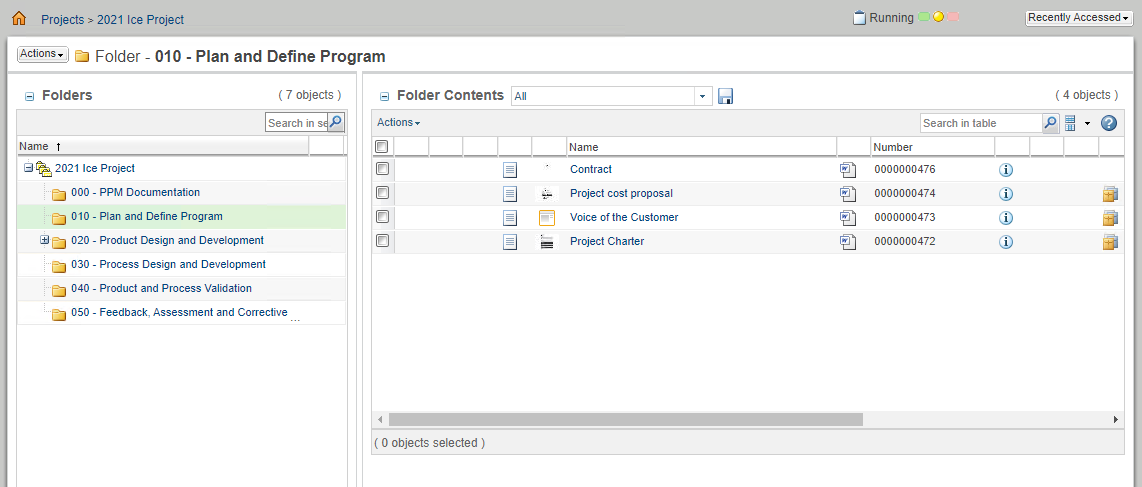The image size is (1142, 487).
Task: Check the Contract row checkbox
Action: click(382, 169)
